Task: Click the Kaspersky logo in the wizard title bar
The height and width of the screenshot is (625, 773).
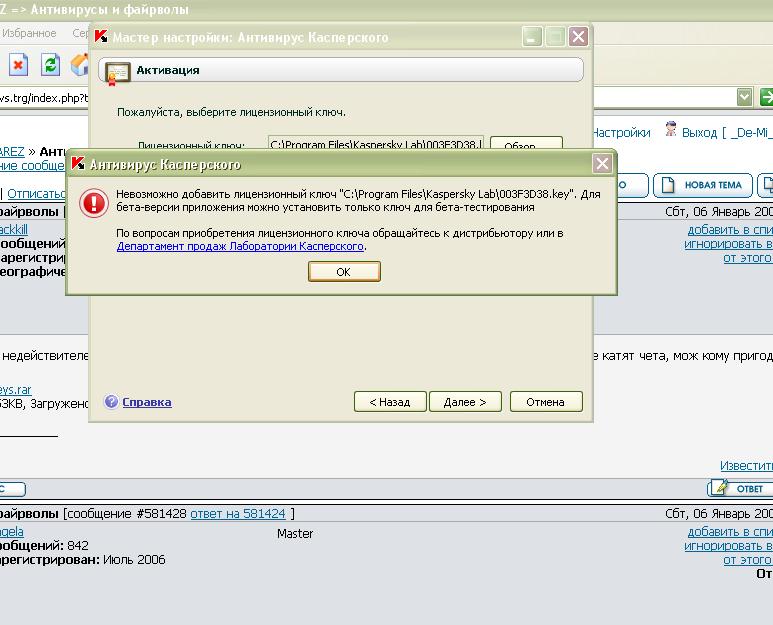Action: pos(101,37)
